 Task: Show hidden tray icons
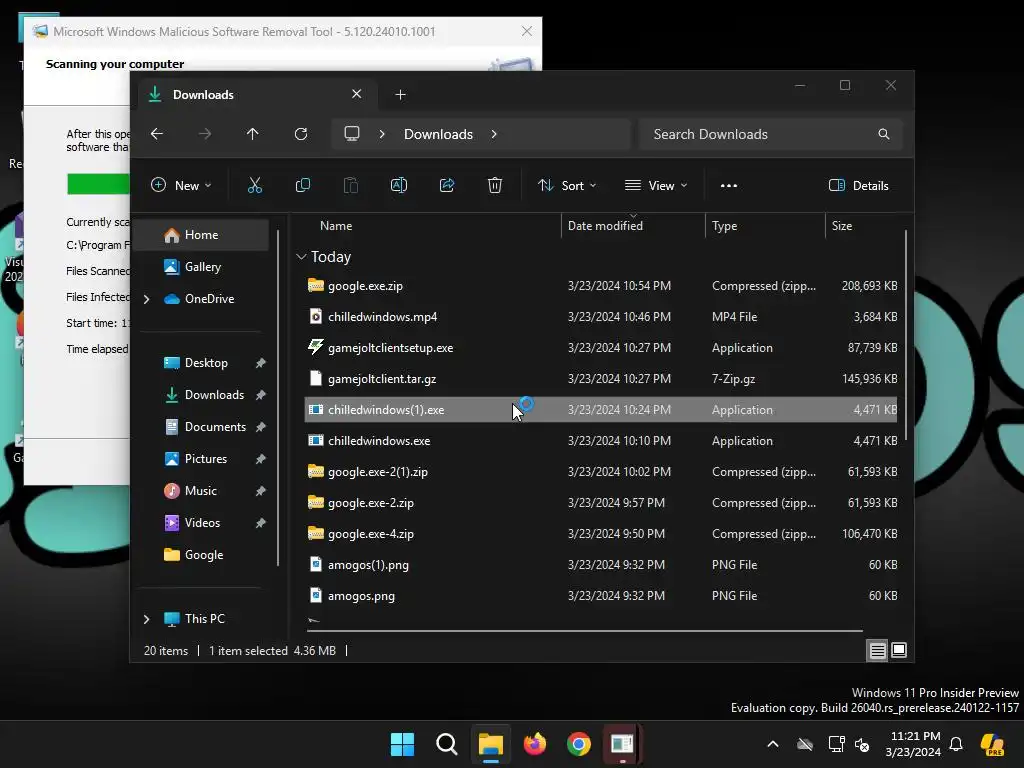pos(773,744)
